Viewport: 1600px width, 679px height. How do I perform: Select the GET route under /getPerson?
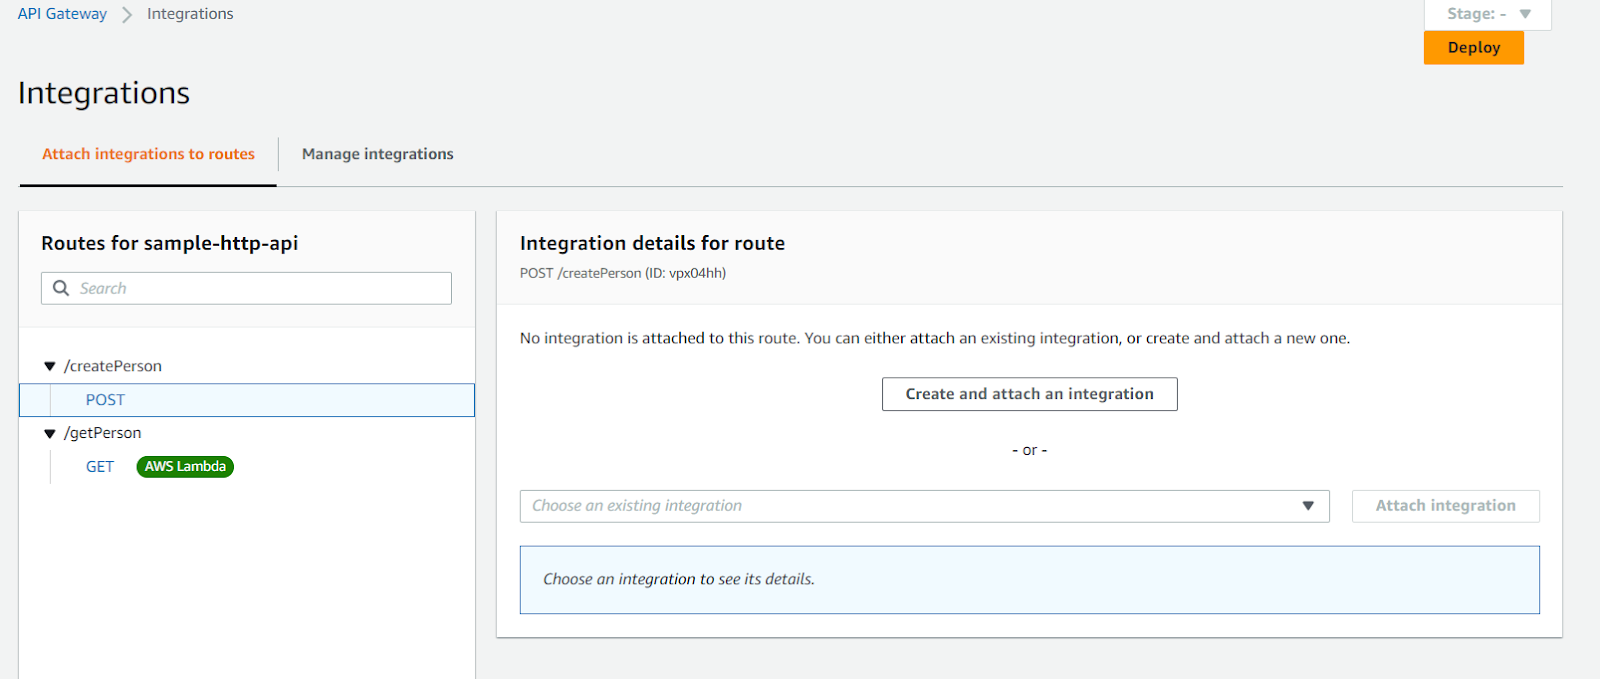tap(100, 467)
